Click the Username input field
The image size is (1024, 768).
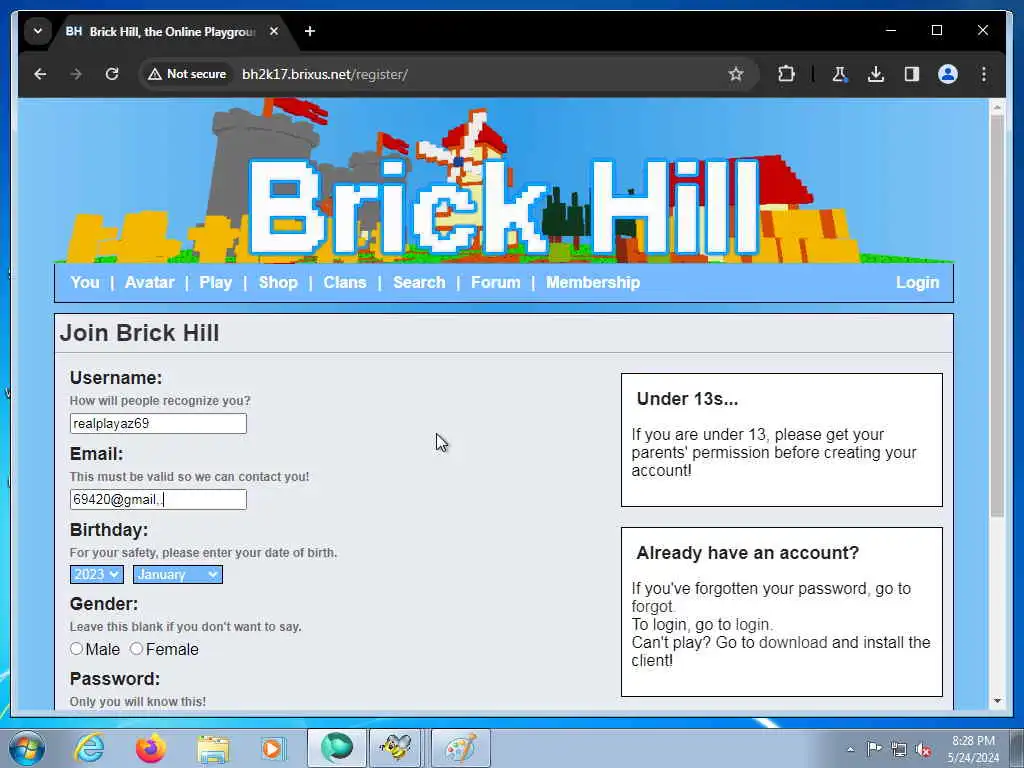point(158,423)
